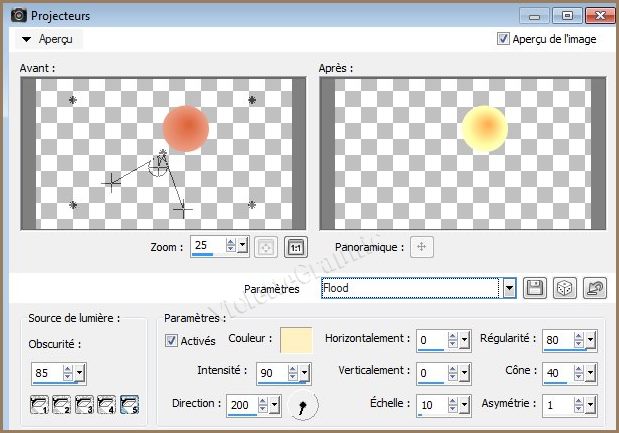Toggle the Aperçu de l'image checkbox

coord(503,39)
